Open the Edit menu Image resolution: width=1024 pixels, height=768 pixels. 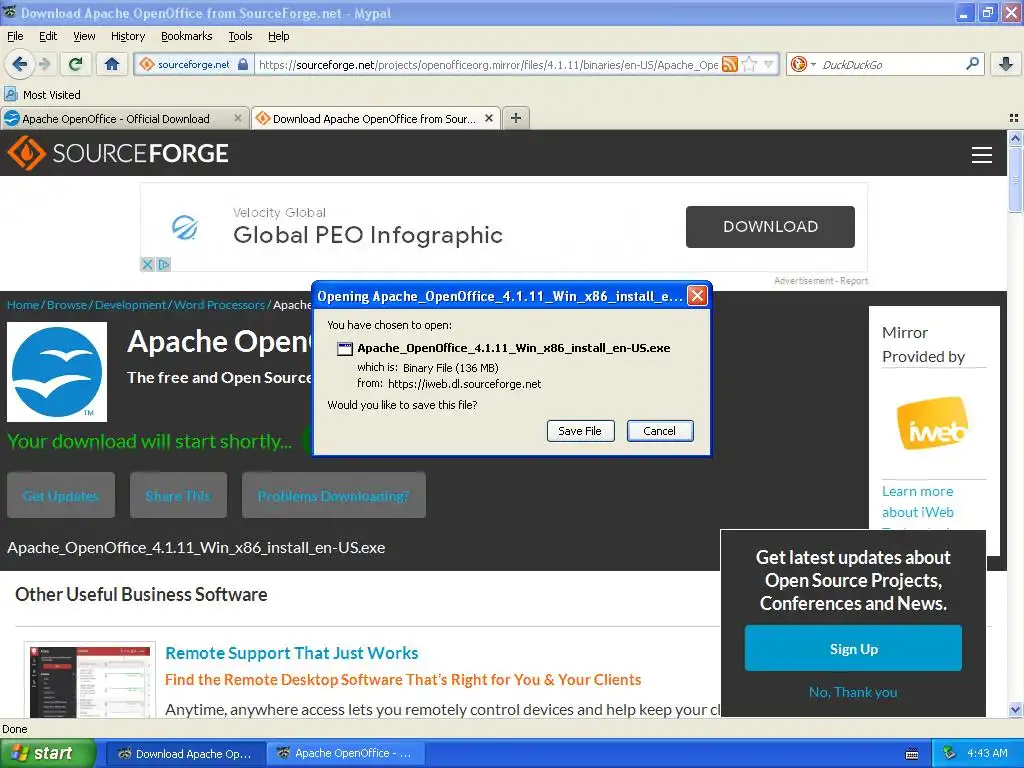click(x=48, y=36)
